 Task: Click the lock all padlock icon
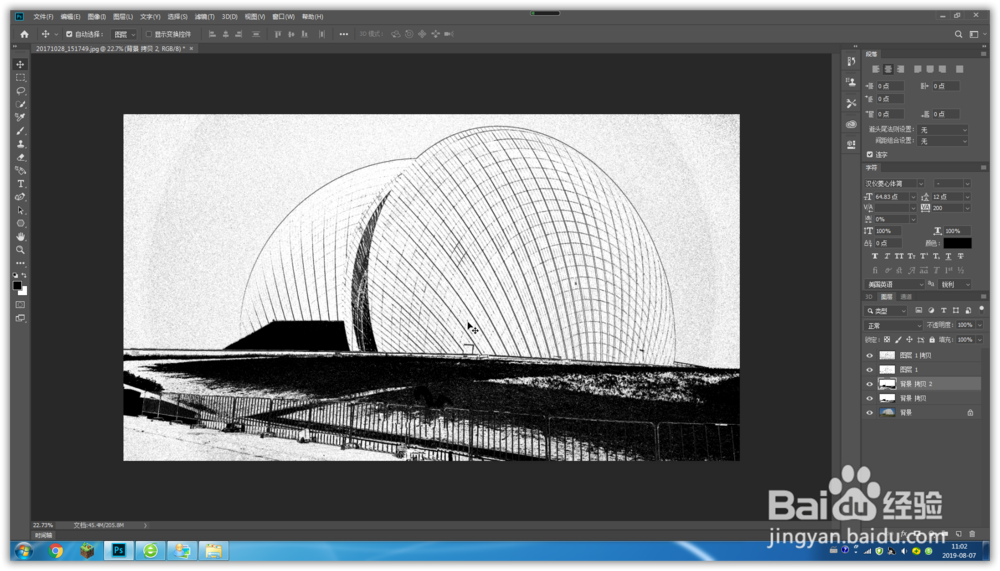point(932,340)
